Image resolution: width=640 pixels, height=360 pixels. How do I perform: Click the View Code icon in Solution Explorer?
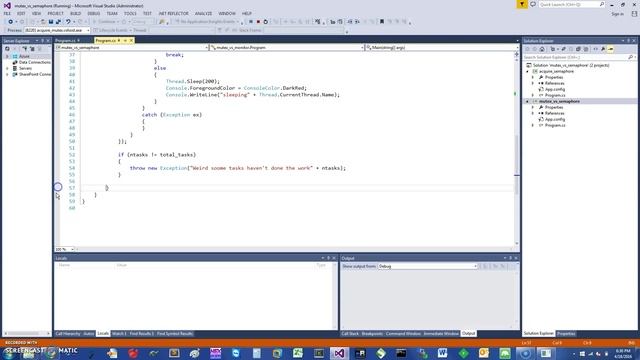tap(596, 49)
